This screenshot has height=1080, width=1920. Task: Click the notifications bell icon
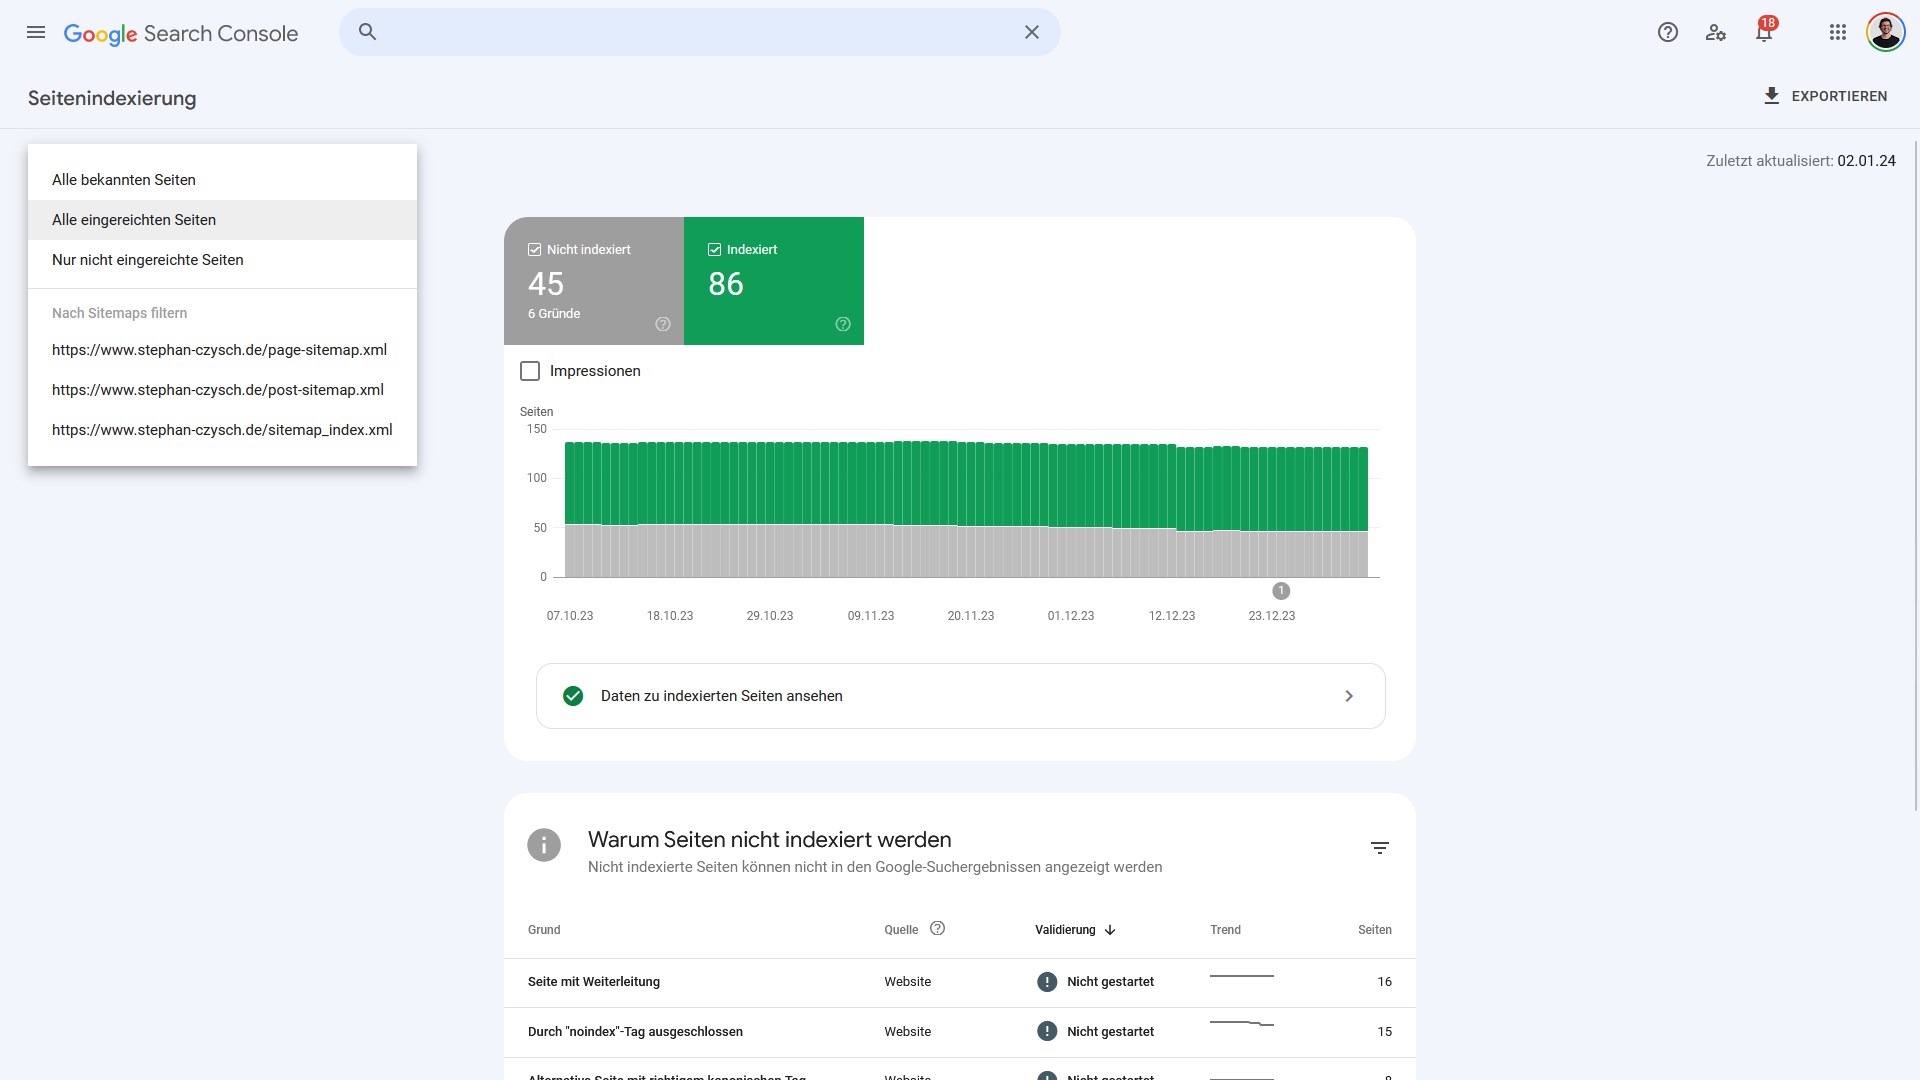click(1763, 32)
